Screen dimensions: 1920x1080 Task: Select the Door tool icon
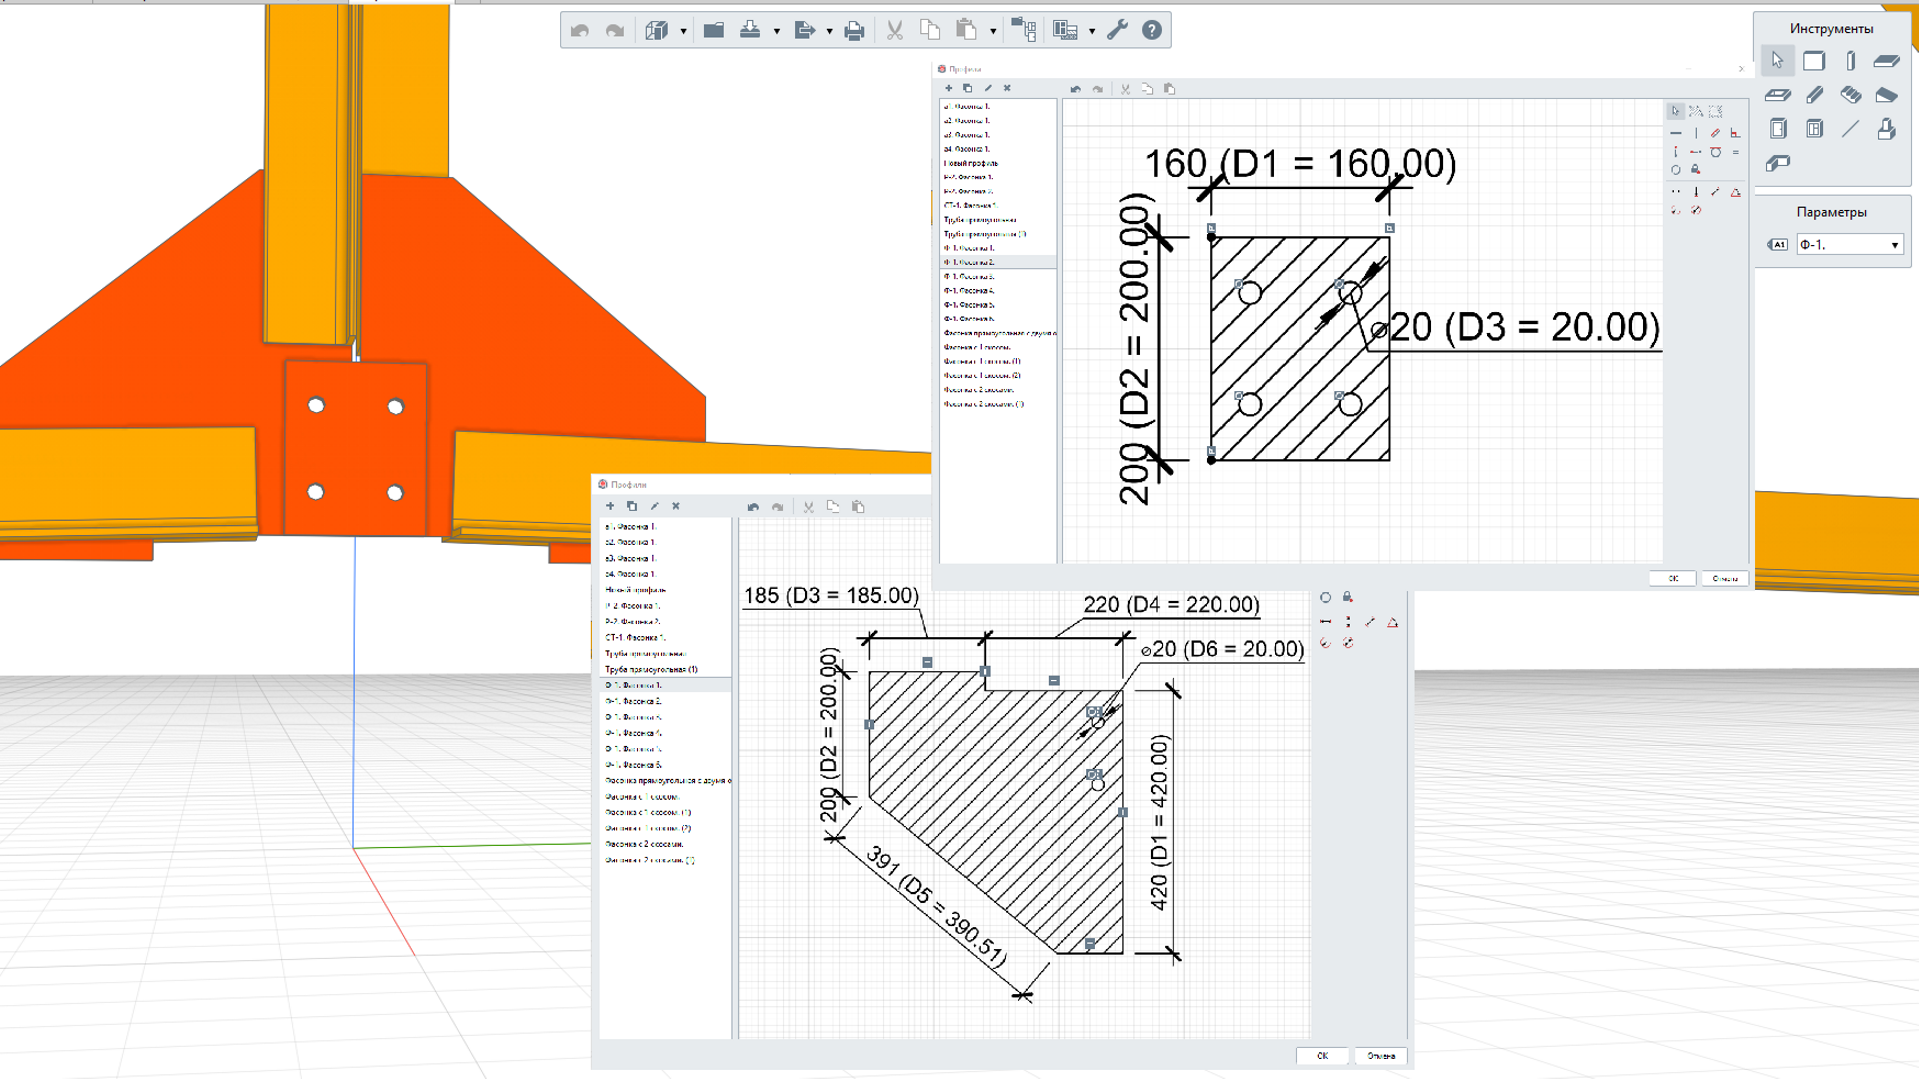point(1778,129)
